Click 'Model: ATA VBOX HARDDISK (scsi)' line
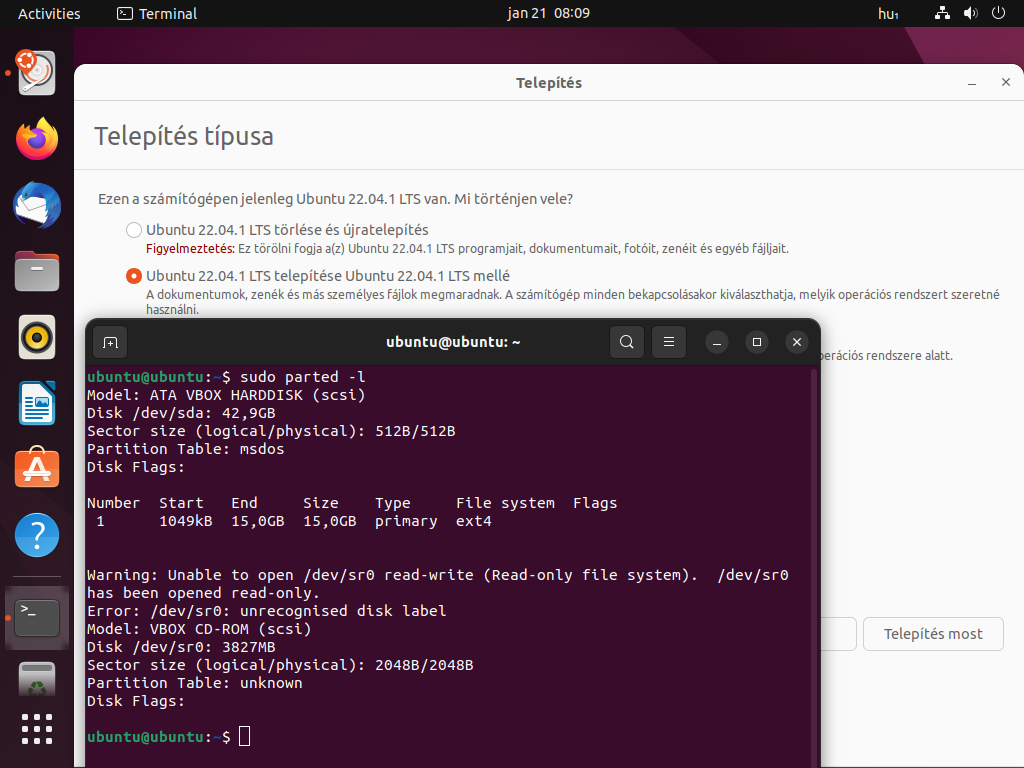Image resolution: width=1024 pixels, height=768 pixels. click(226, 395)
